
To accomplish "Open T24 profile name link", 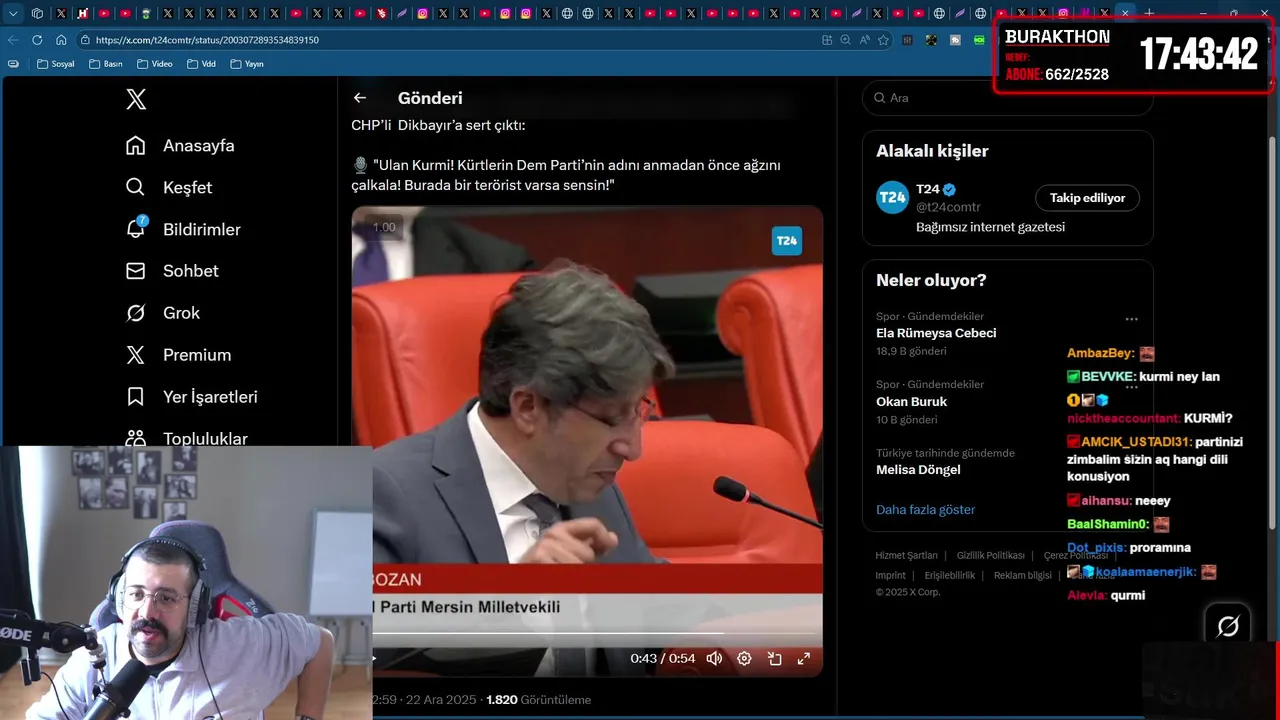I will pyautogui.click(x=928, y=189).
